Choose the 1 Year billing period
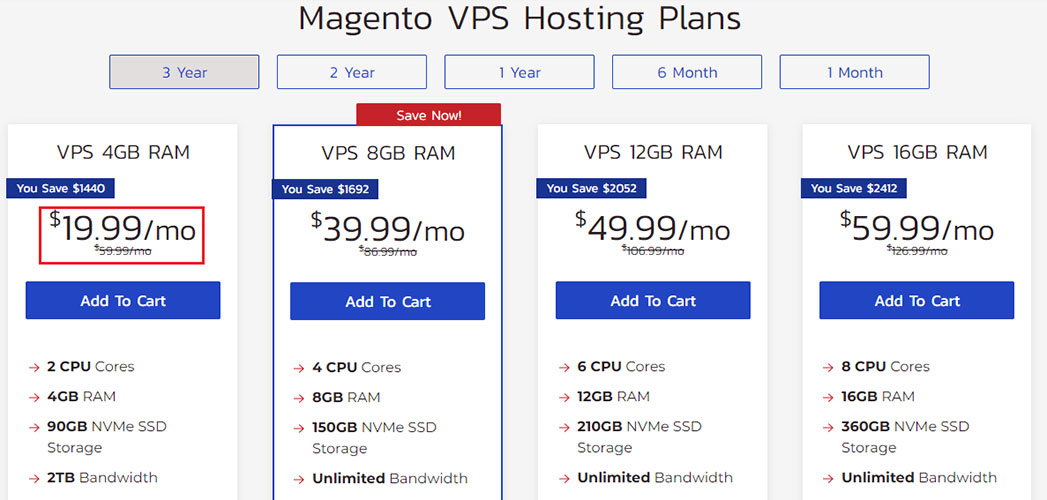 point(519,72)
